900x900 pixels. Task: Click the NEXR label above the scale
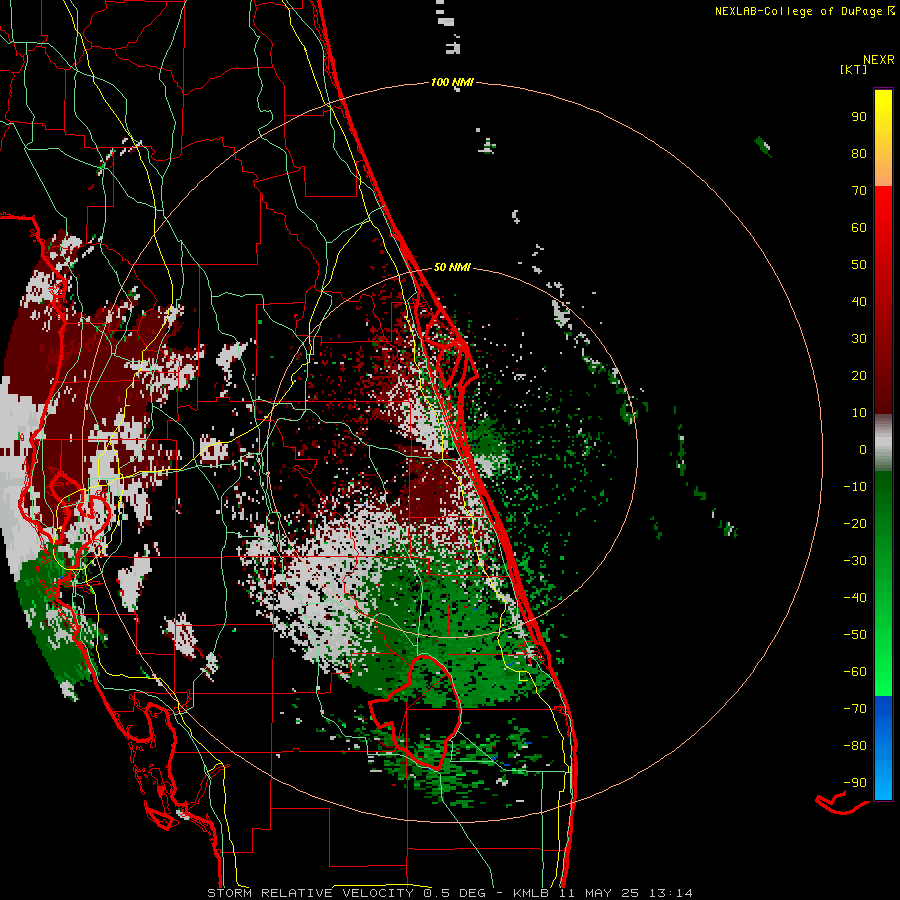coord(879,60)
